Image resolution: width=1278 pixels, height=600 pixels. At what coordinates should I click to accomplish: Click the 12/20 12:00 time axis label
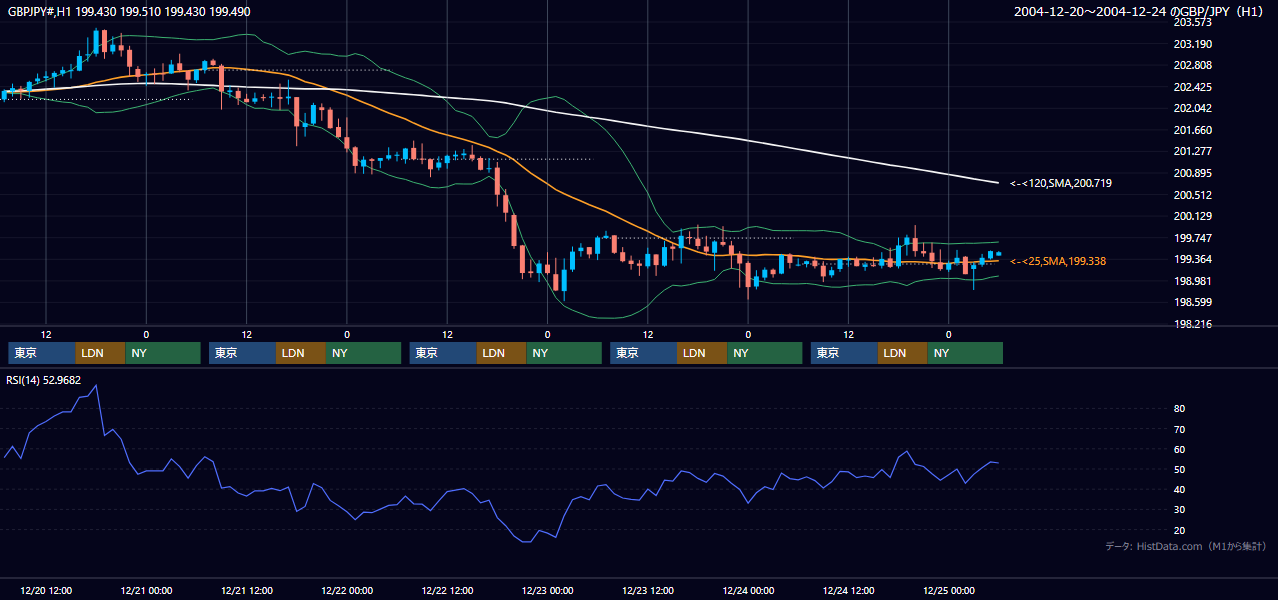pos(46,590)
